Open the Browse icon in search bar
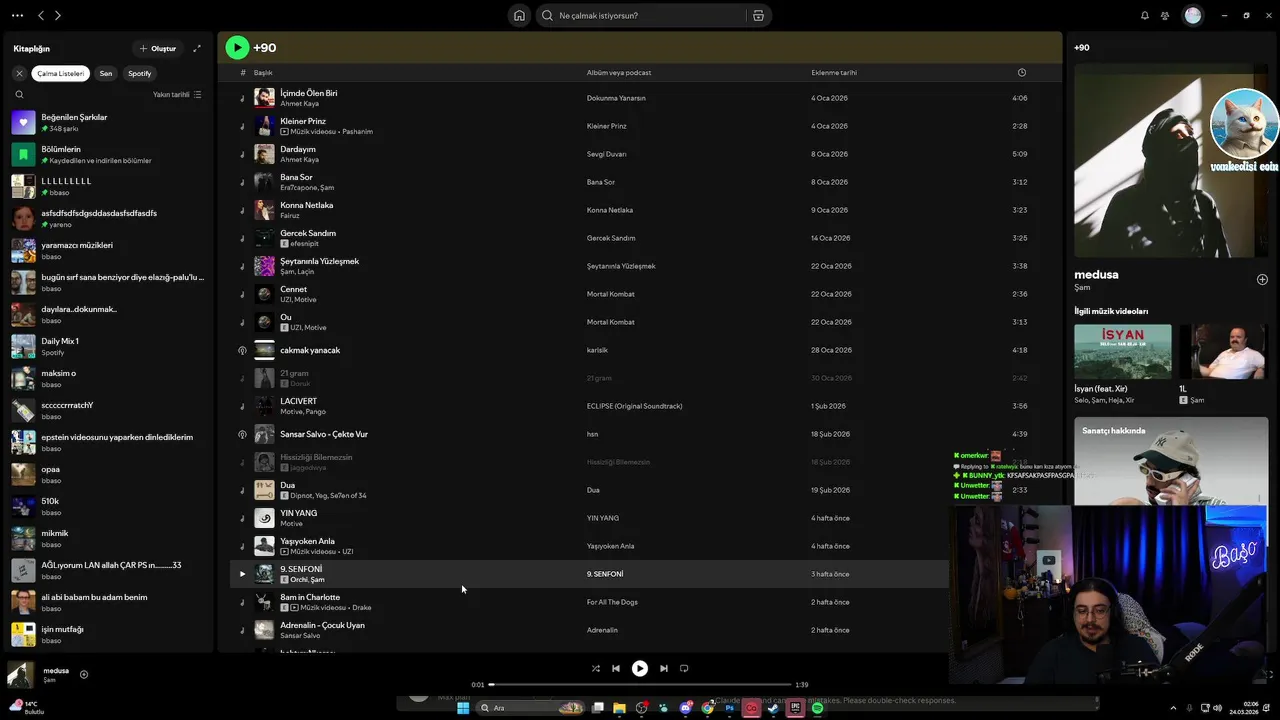Viewport: 1280px width, 720px height. point(758,16)
